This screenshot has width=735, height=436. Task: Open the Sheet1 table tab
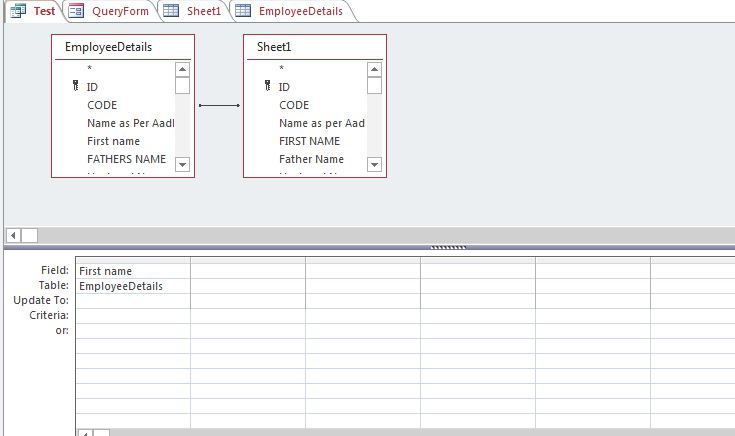coord(193,11)
